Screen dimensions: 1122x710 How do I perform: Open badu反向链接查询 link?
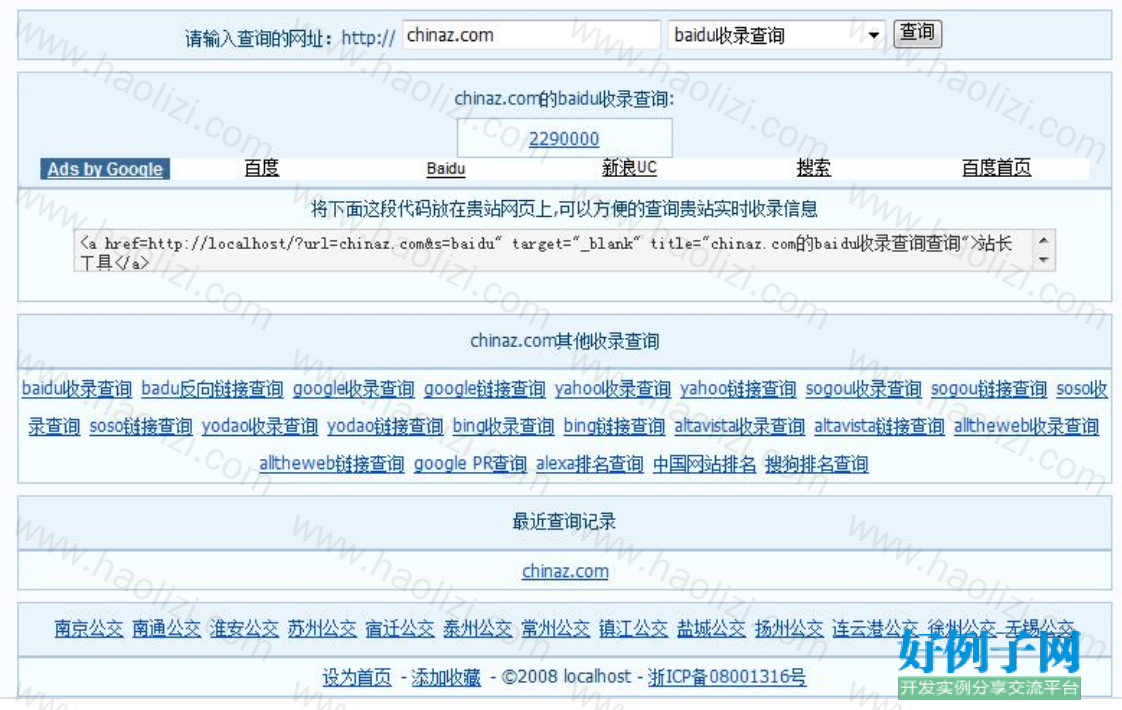[x=213, y=389]
